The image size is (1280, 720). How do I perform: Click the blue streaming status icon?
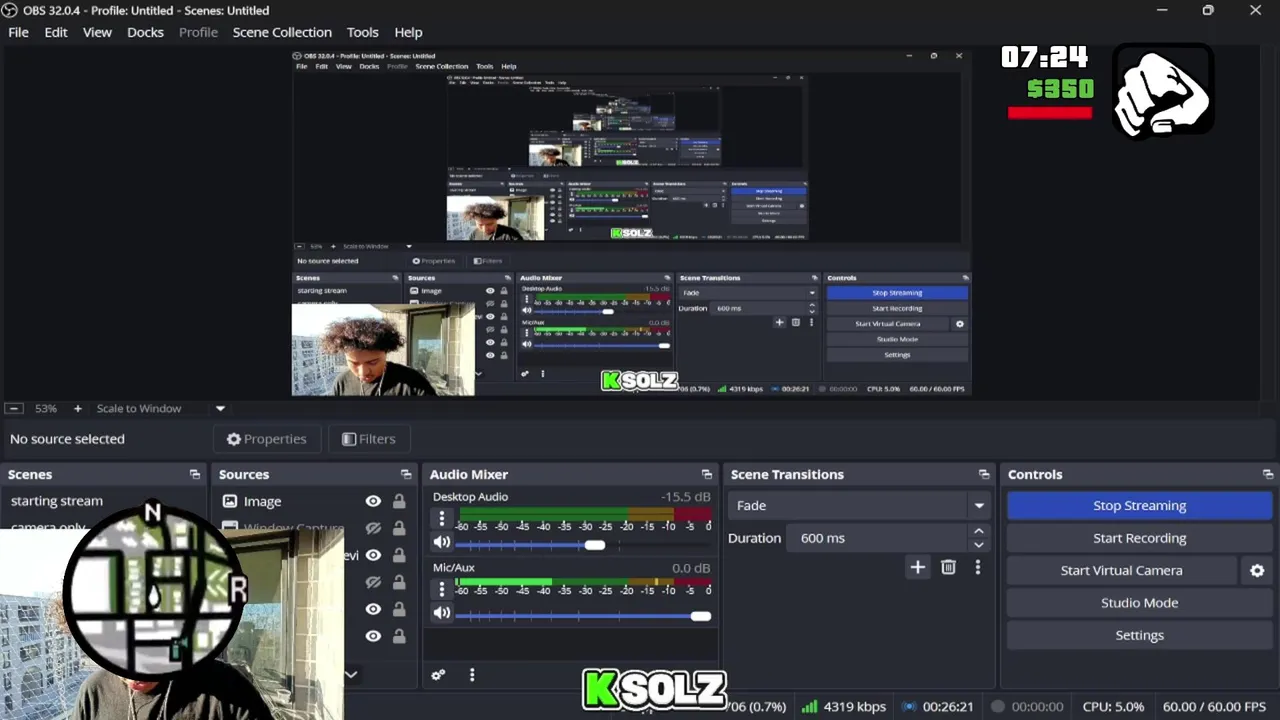[908, 706]
